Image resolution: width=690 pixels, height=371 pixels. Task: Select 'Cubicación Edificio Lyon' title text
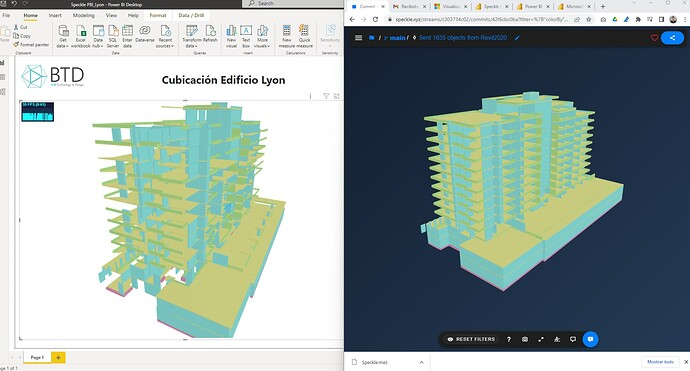point(223,80)
